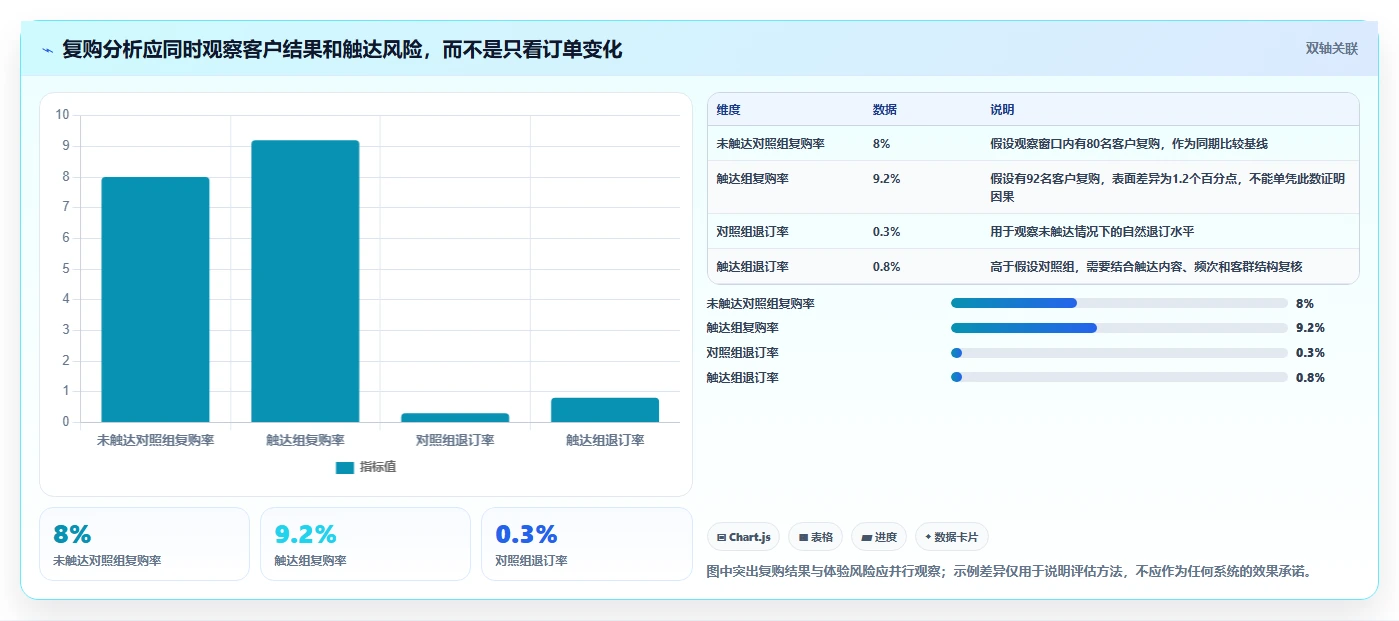1399x621 pixels.
Task: Click the 触达组复购率 bar in the chart
Action: pyautogui.click(x=305, y=281)
